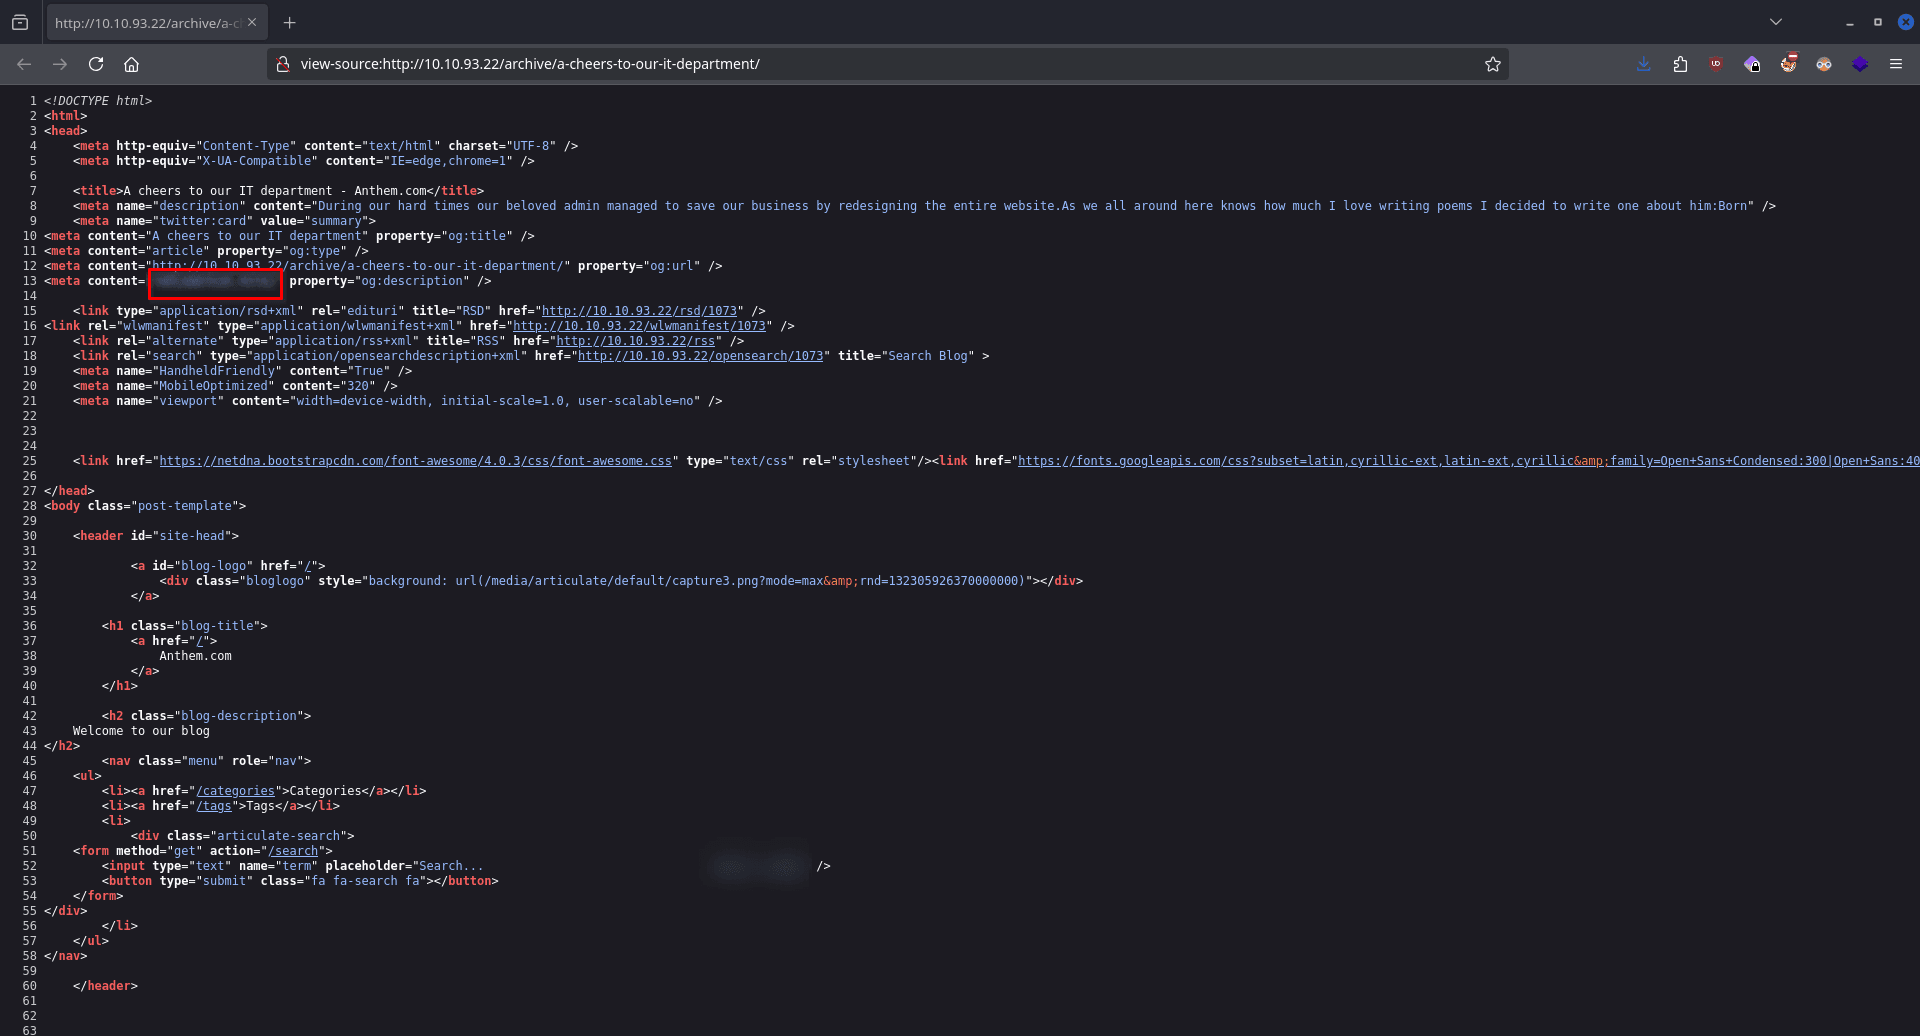Click the purple stacked-layers extension icon

(1860, 64)
